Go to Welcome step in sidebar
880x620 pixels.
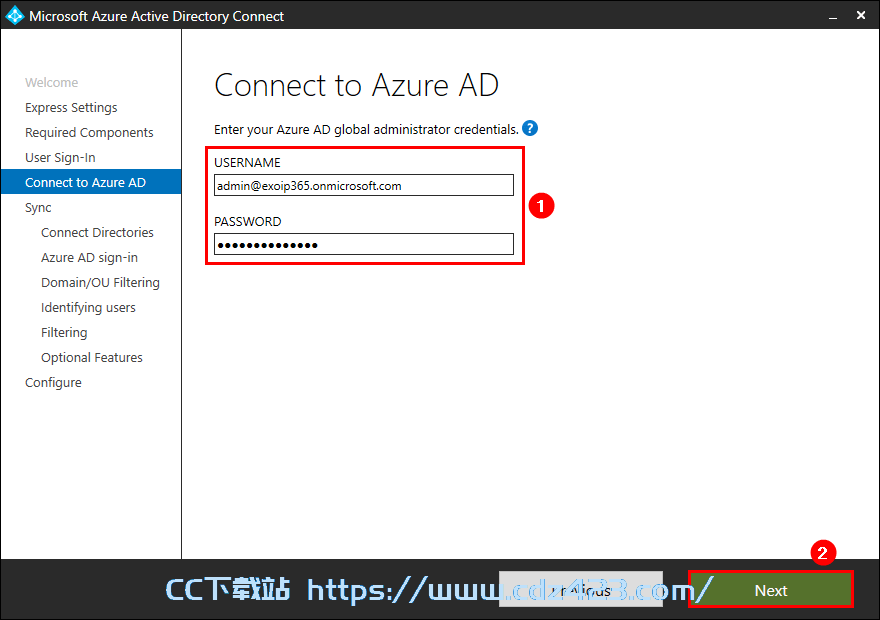(x=52, y=82)
